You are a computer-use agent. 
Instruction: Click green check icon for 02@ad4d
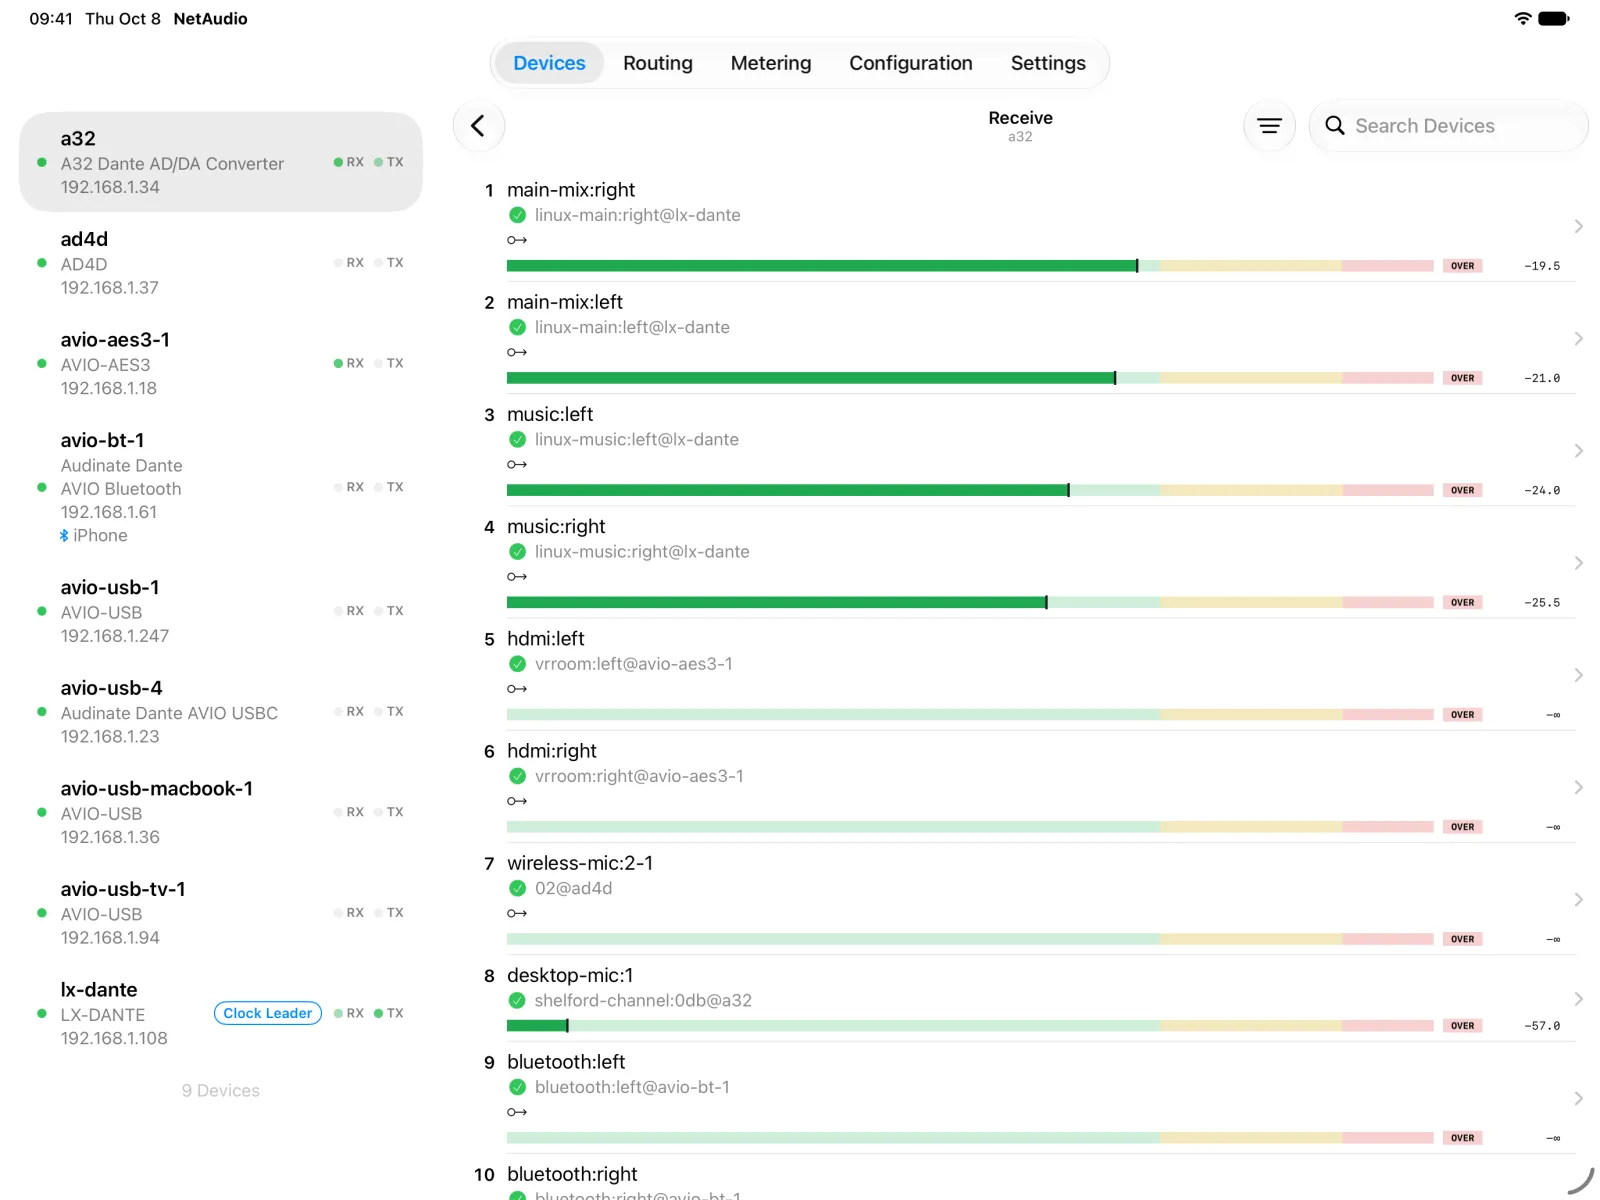point(517,888)
